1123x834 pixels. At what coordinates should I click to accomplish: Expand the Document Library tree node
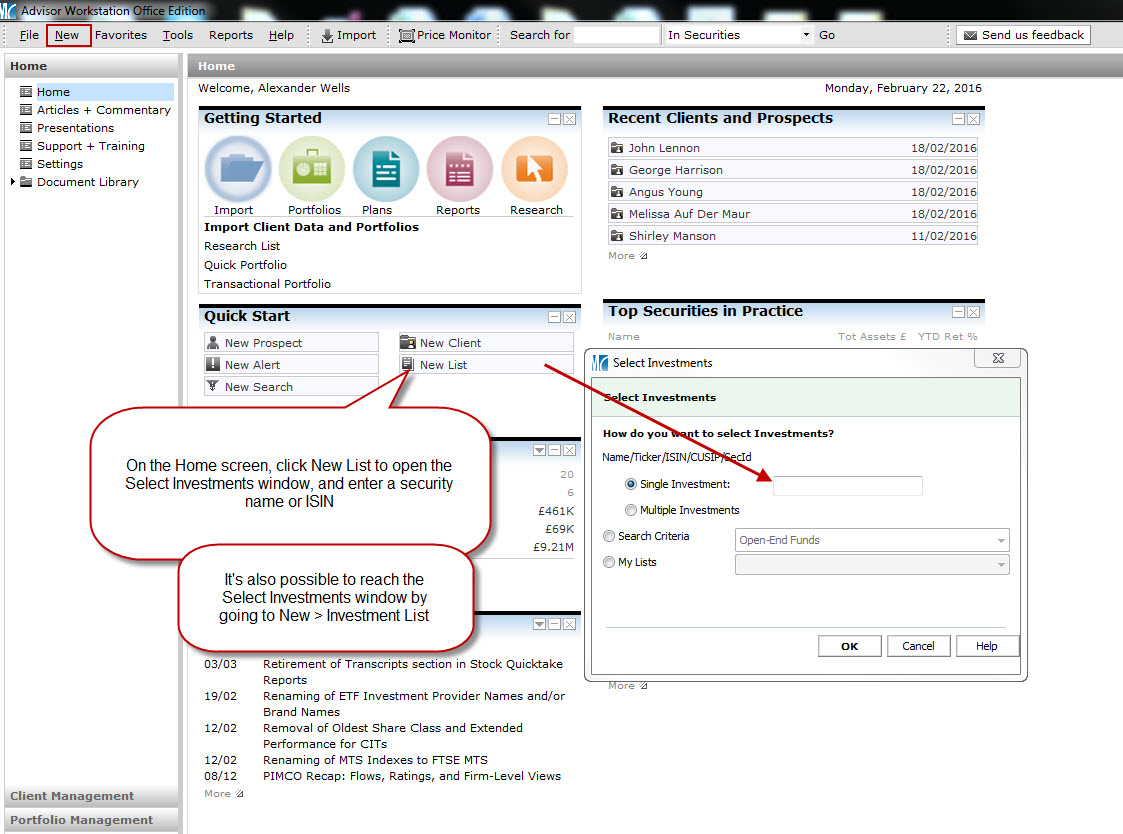(x=13, y=182)
